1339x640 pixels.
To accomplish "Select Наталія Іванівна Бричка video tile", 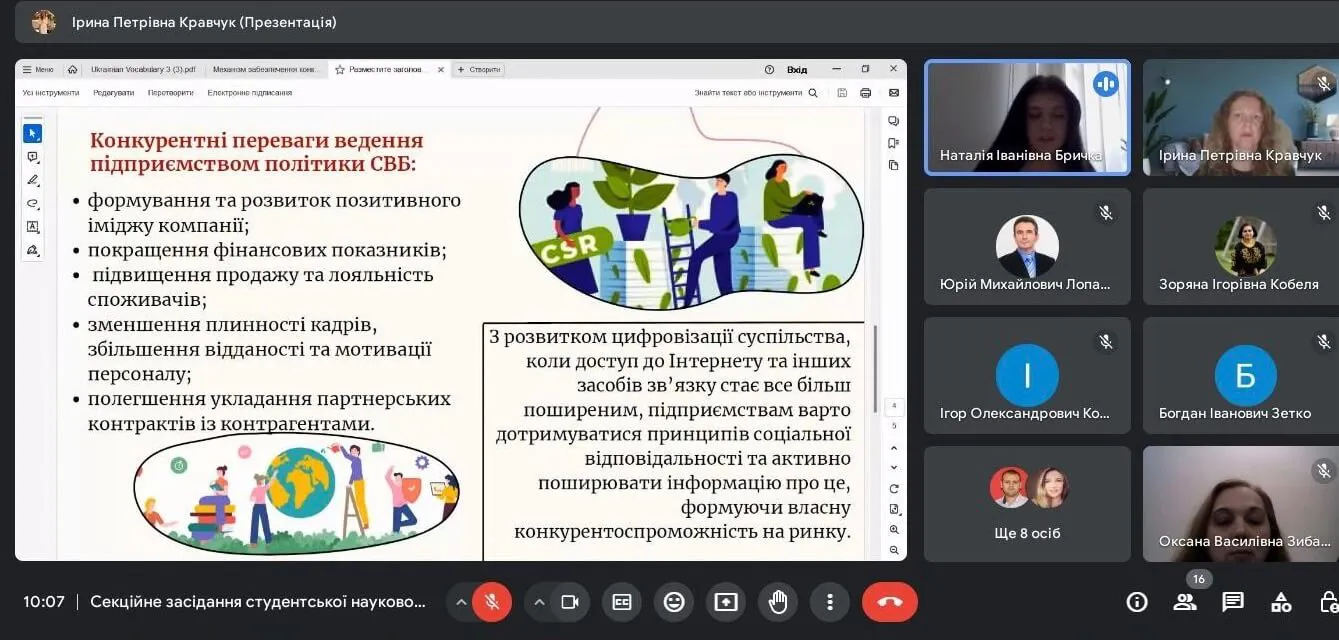I will (x=1027, y=118).
